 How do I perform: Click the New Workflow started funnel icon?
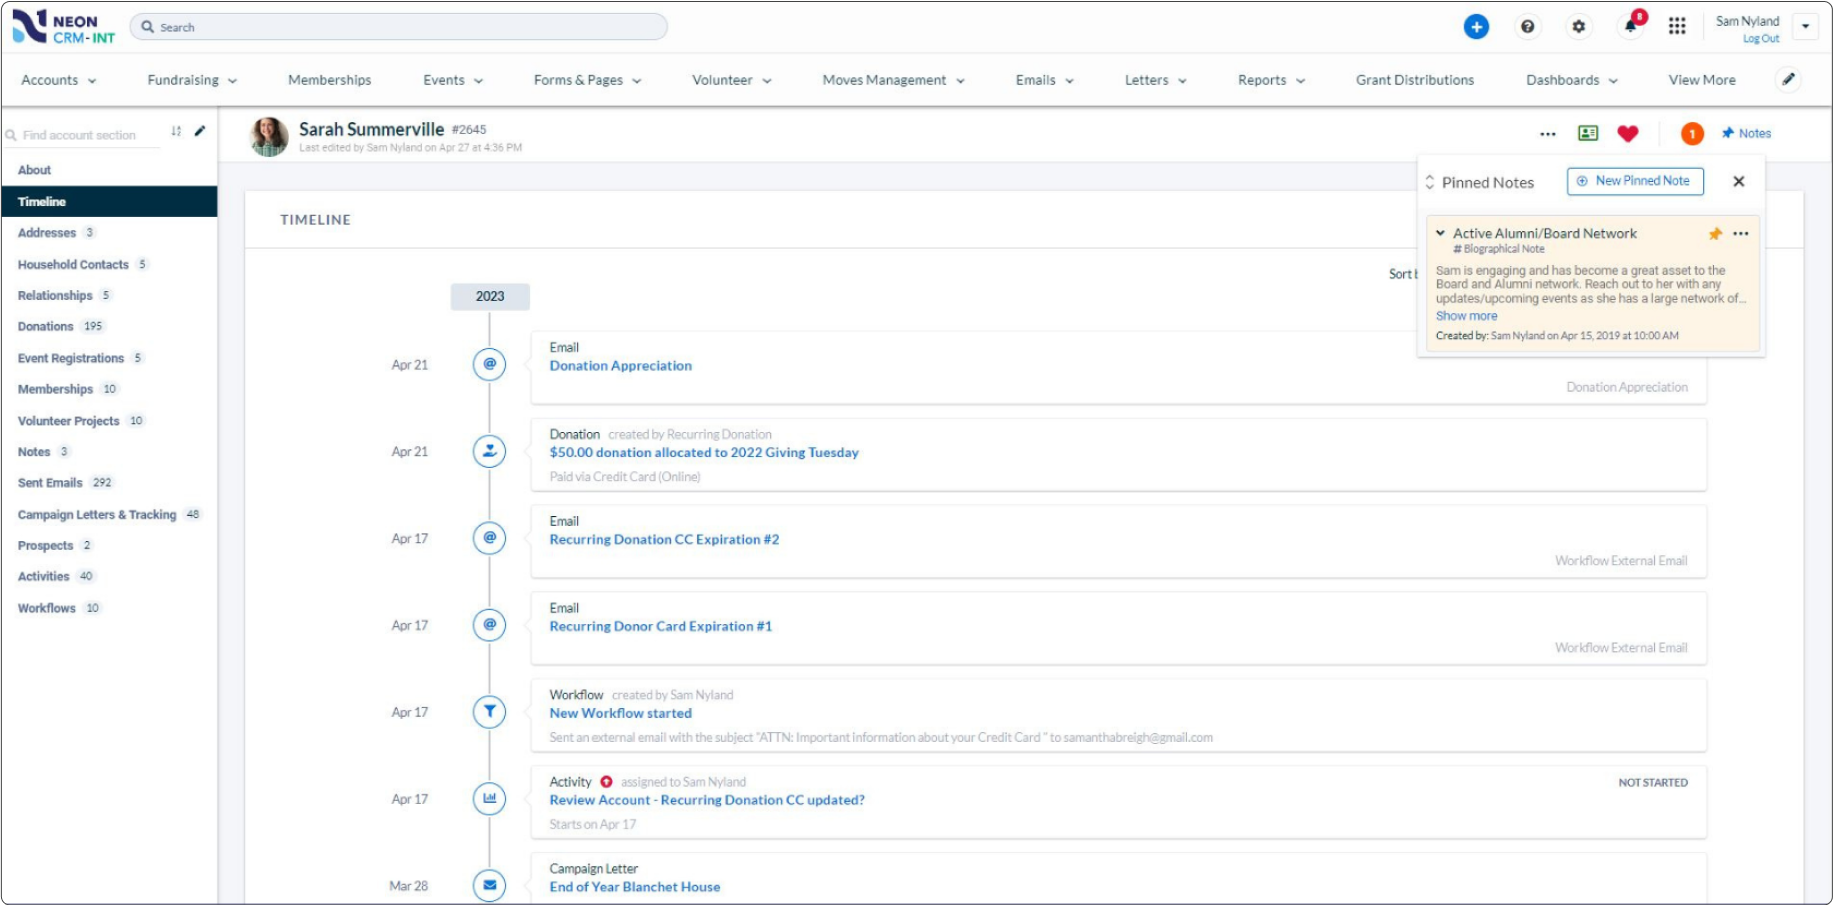(x=490, y=712)
